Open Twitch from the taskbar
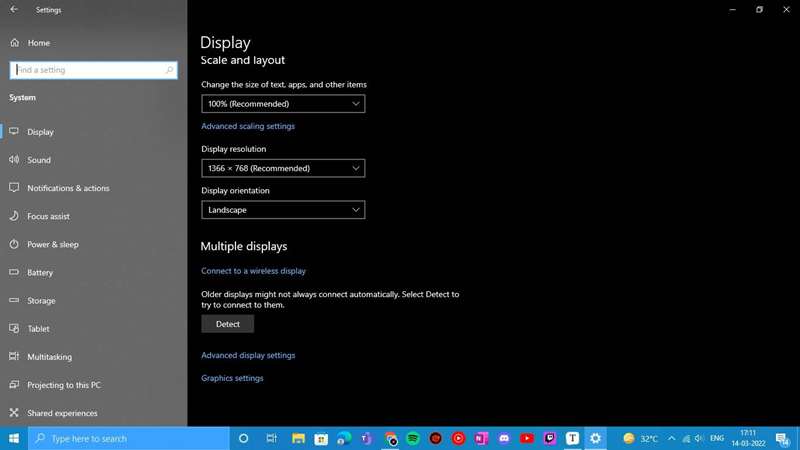Image resolution: width=800 pixels, height=450 pixels. (x=550, y=438)
